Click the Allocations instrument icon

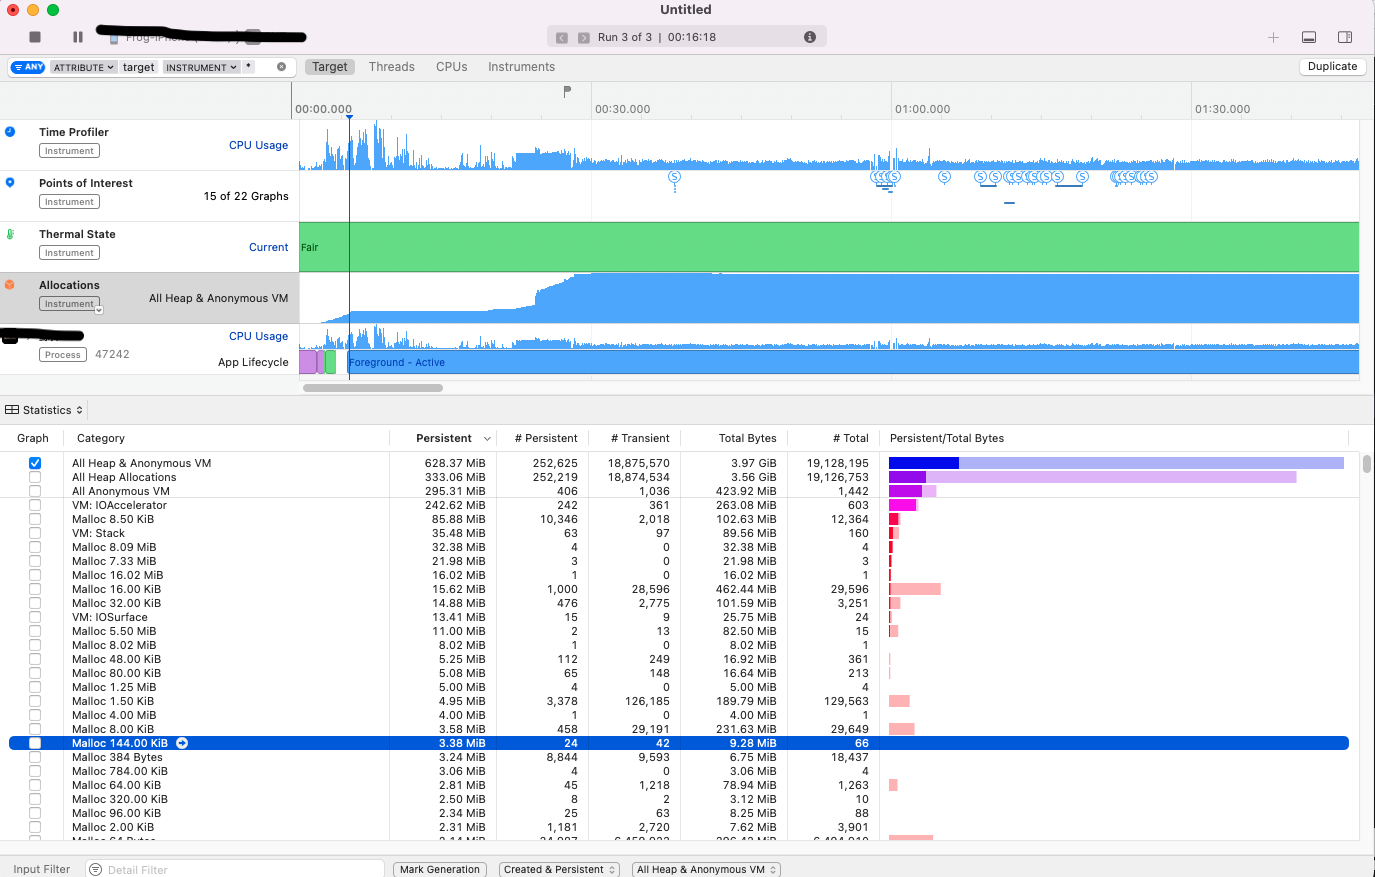pyautogui.click(x=10, y=285)
